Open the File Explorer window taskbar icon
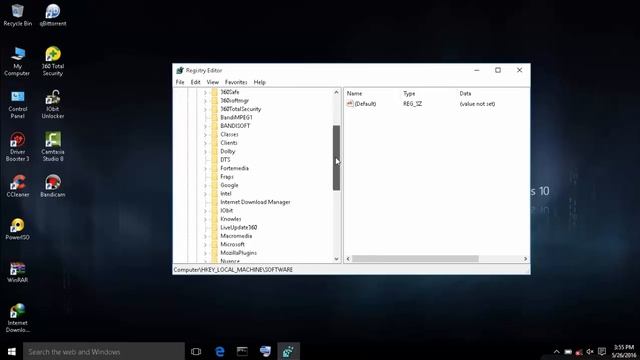 coord(242,351)
